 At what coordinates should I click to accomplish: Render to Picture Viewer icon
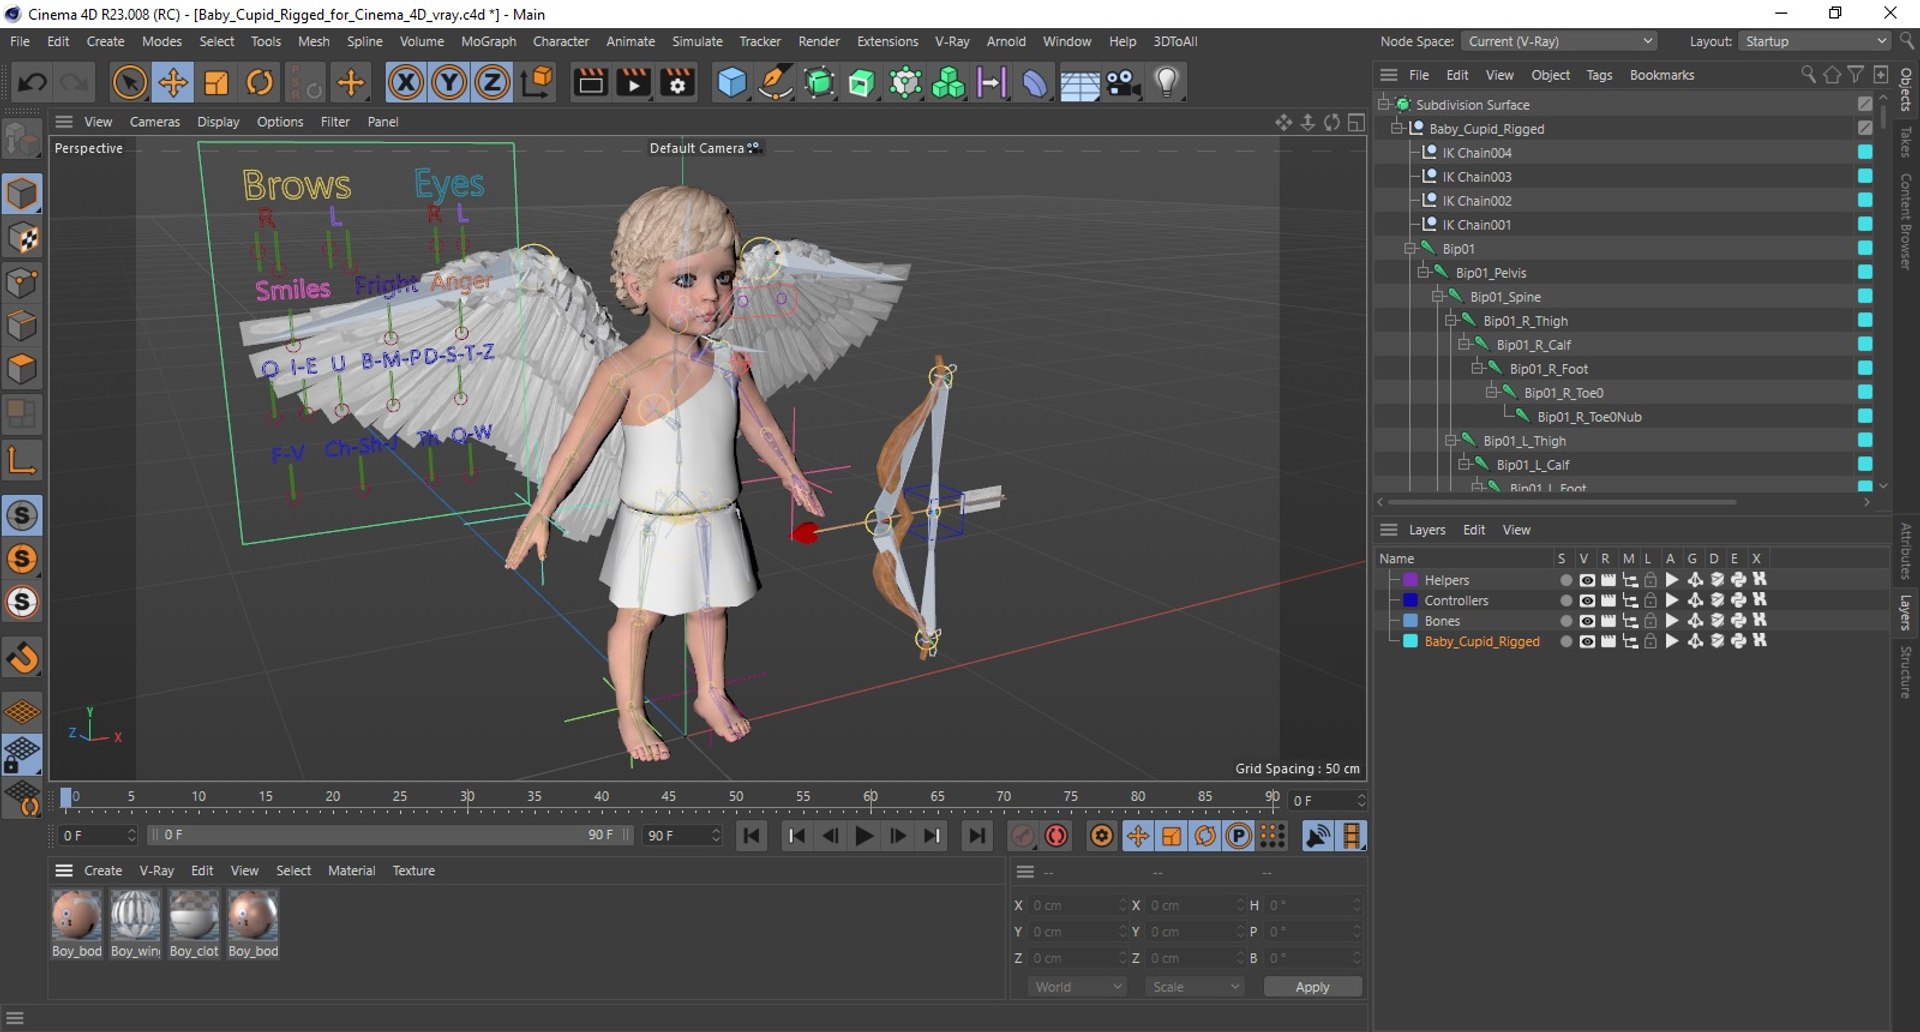(x=634, y=83)
